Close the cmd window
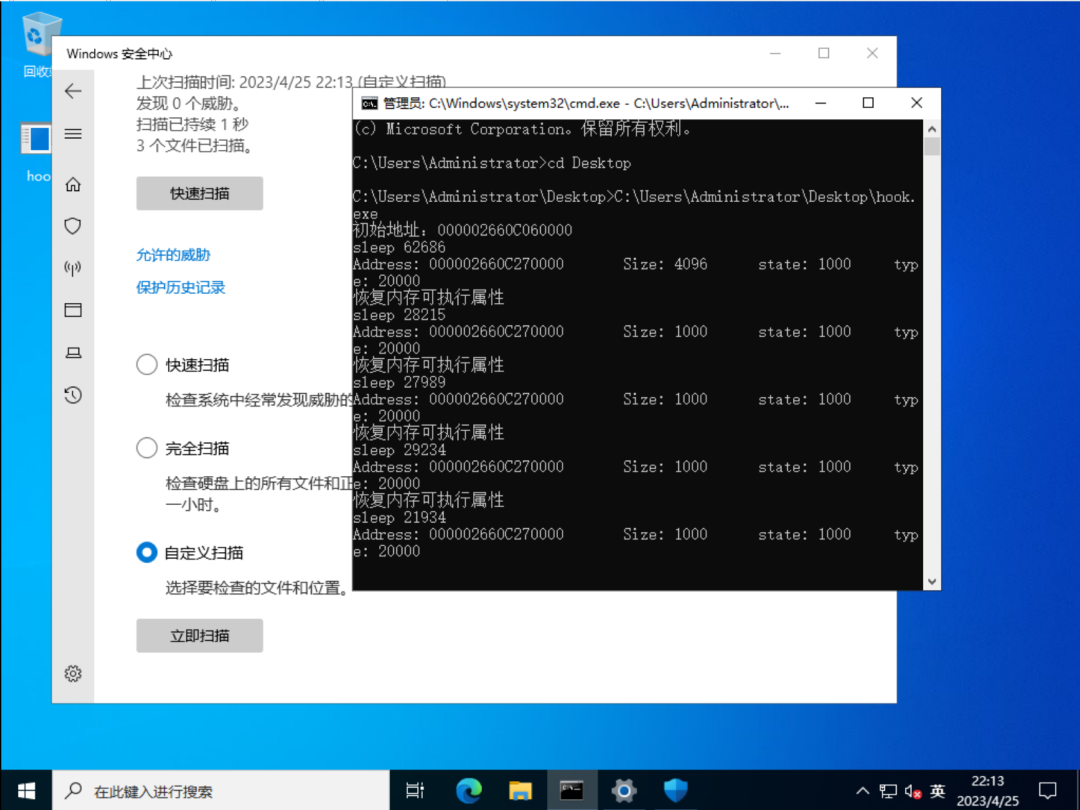The image size is (1080, 810). (x=916, y=103)
